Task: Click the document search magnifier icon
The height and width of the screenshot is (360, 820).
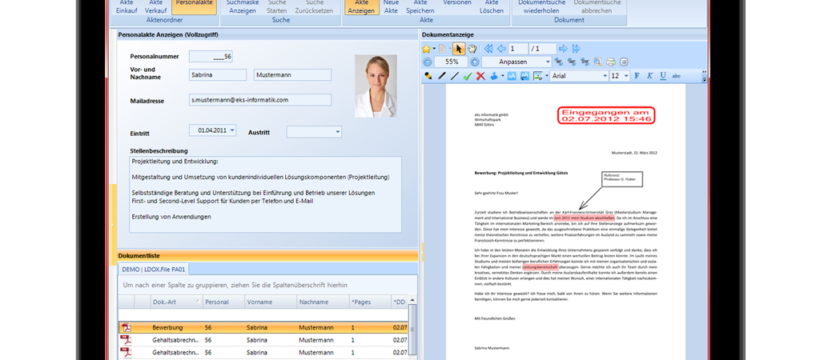Action: point(598,62)
